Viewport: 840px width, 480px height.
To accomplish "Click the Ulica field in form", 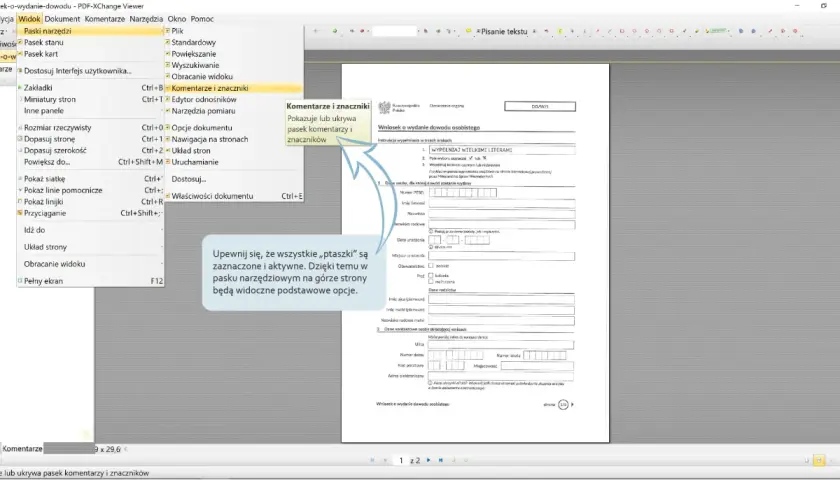I will point(500,344).
